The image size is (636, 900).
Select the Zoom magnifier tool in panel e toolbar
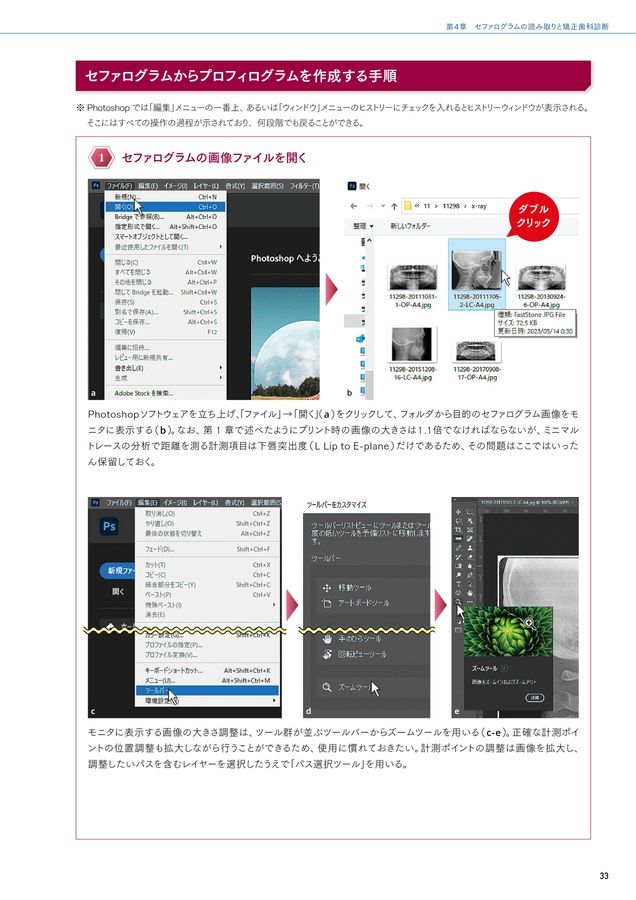click(x=459, y=602)
